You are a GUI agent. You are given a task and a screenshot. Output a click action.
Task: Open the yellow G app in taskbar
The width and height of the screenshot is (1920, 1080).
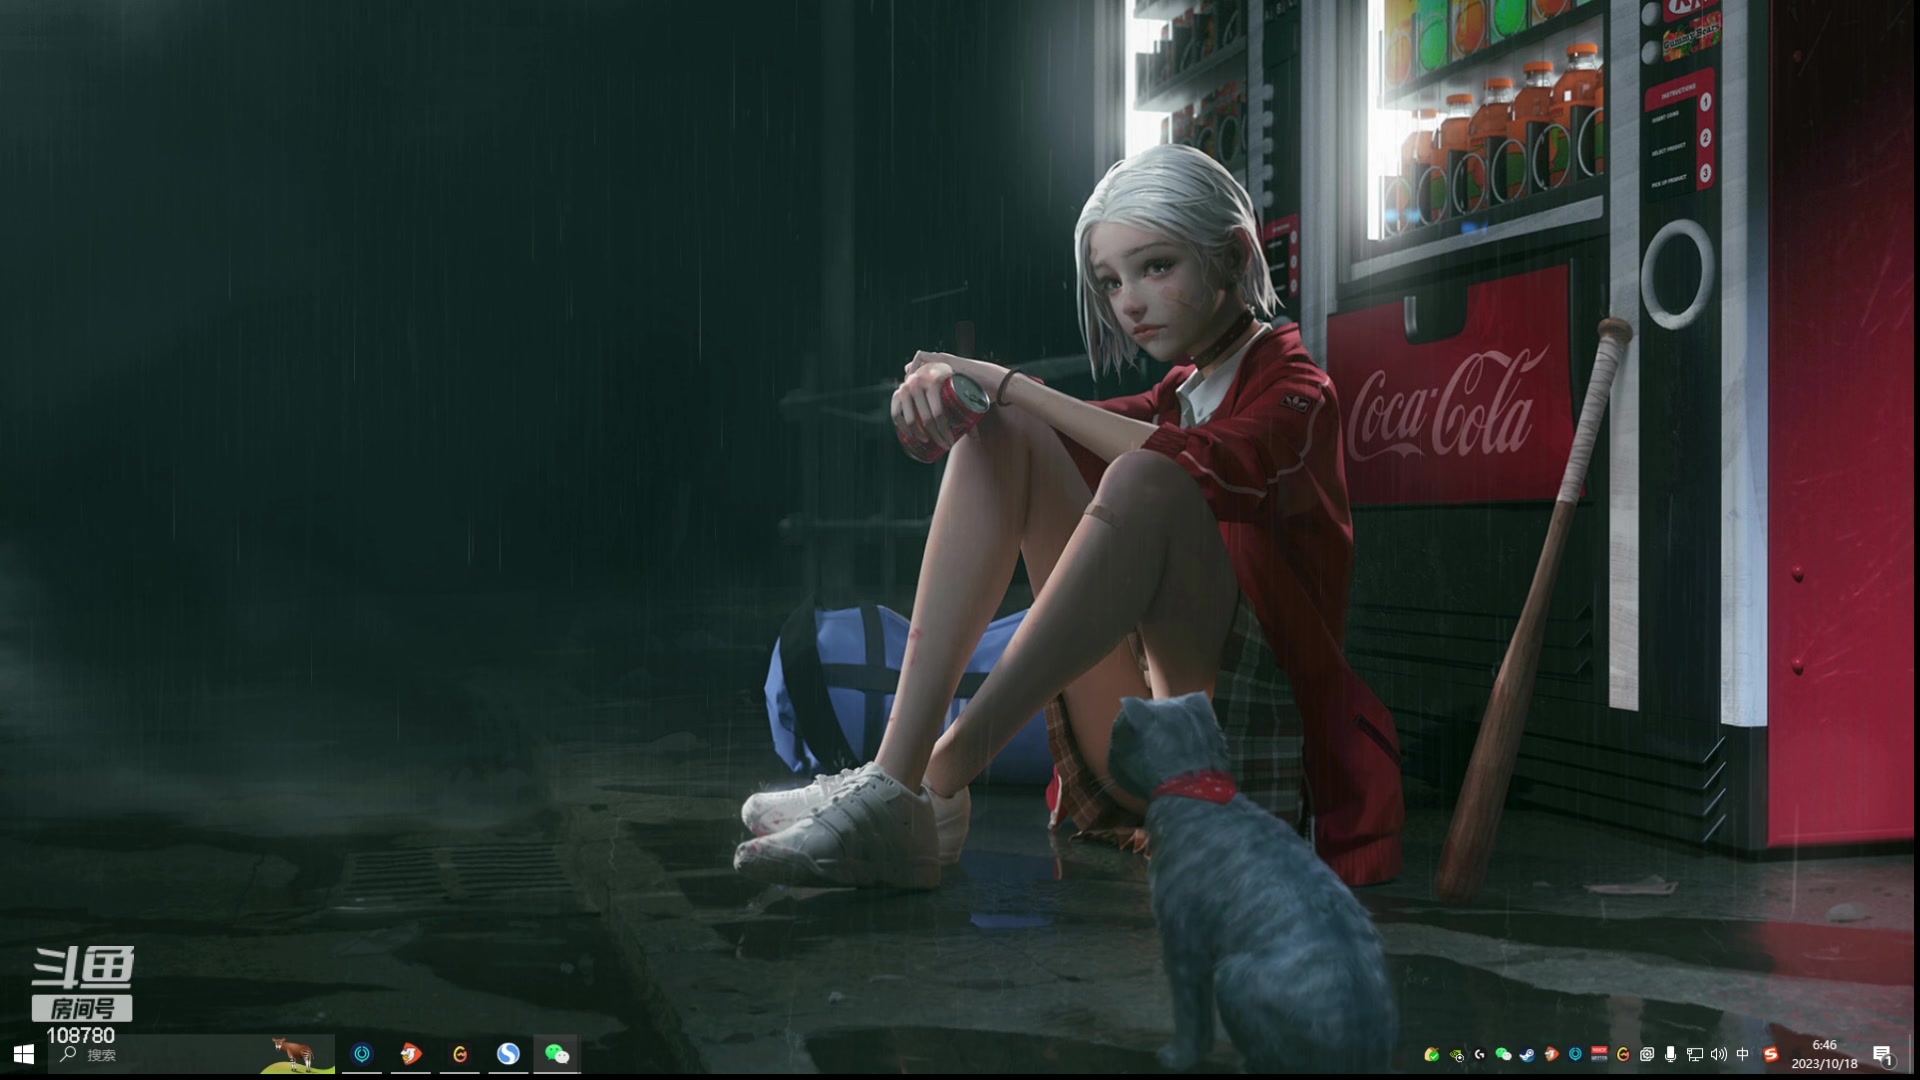pos(460,1054)
